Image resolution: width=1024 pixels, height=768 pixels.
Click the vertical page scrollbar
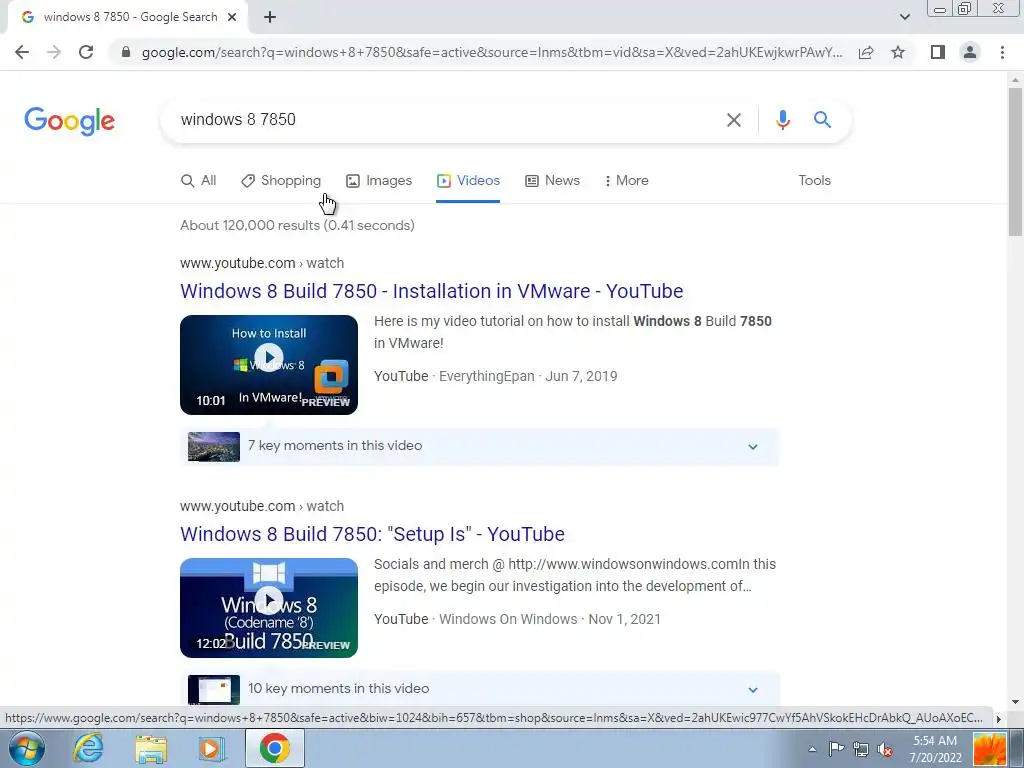(x=1015, y=161)
